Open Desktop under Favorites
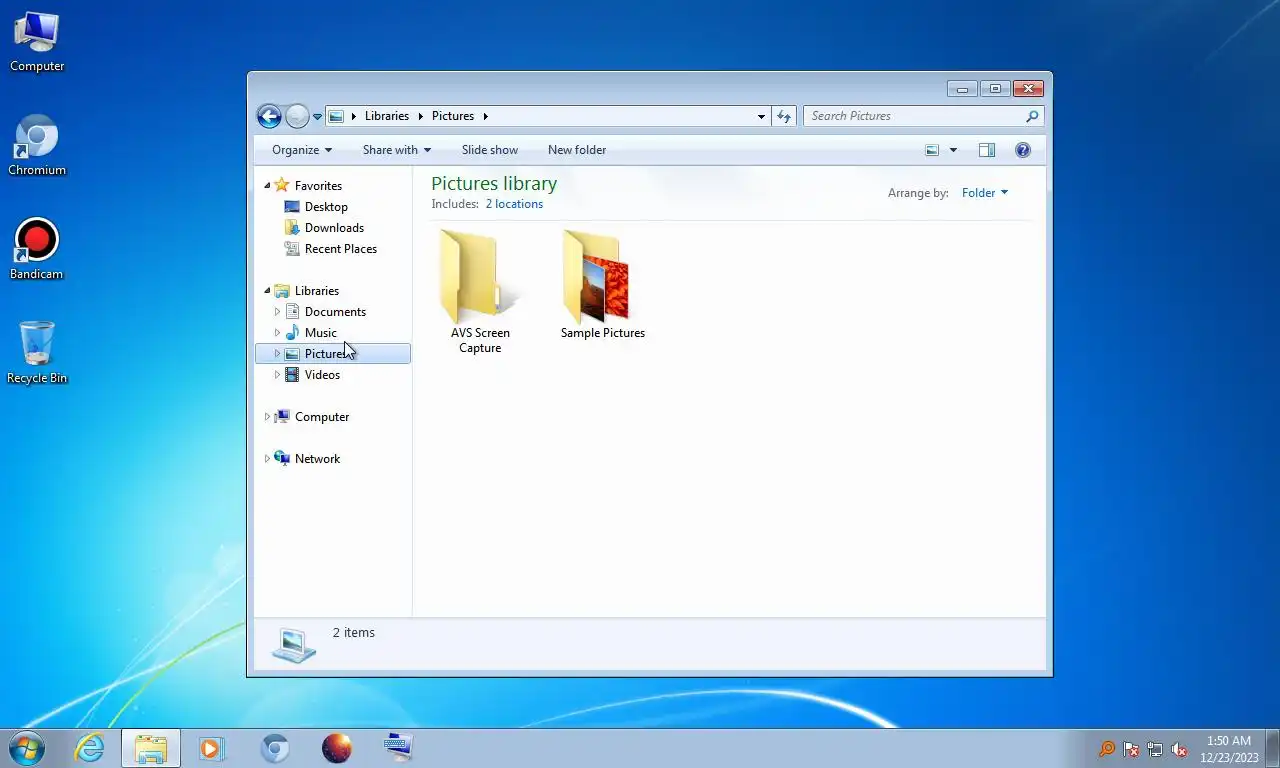Viewport: 1280px width, 768px height. 326,207
